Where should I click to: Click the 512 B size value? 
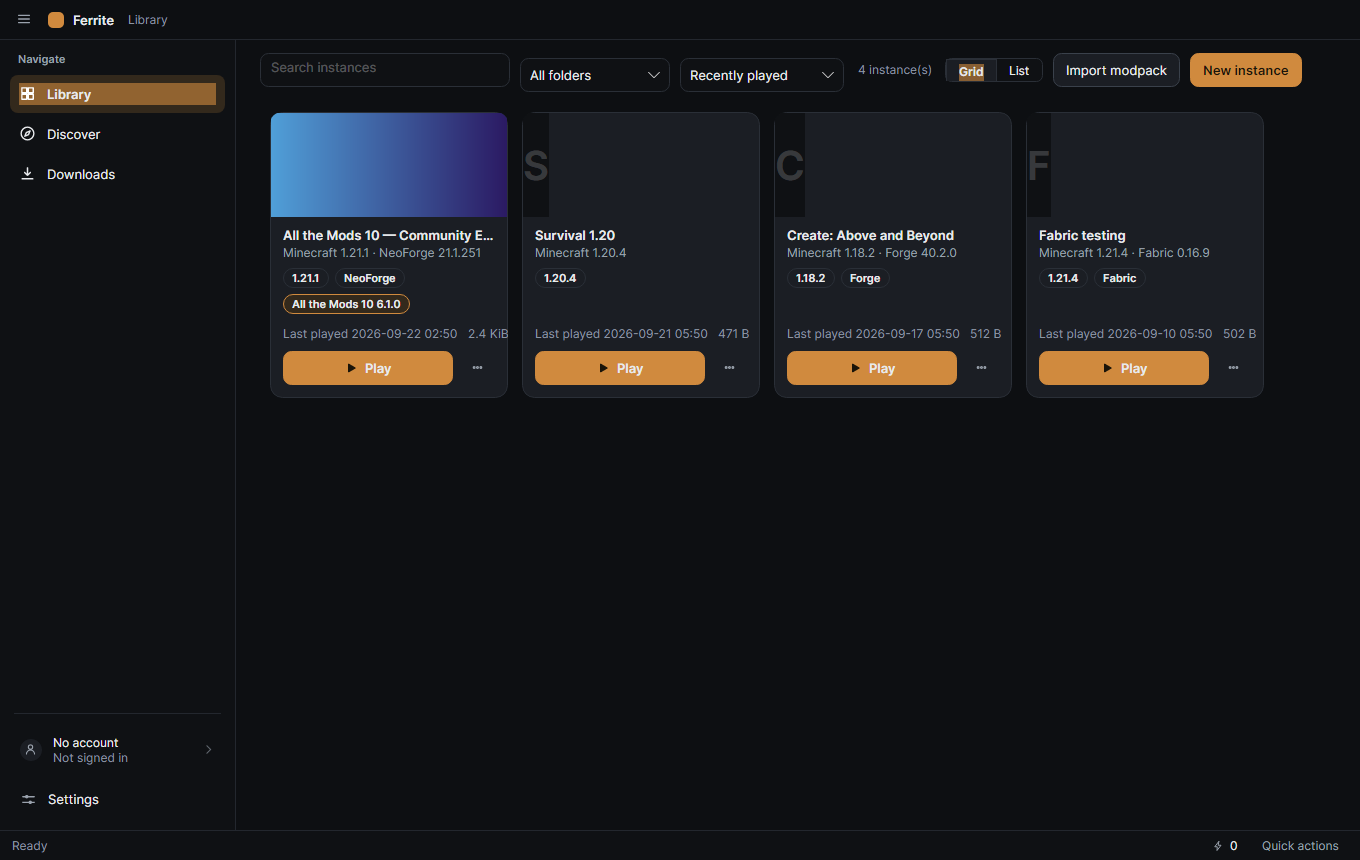point(985,334)
